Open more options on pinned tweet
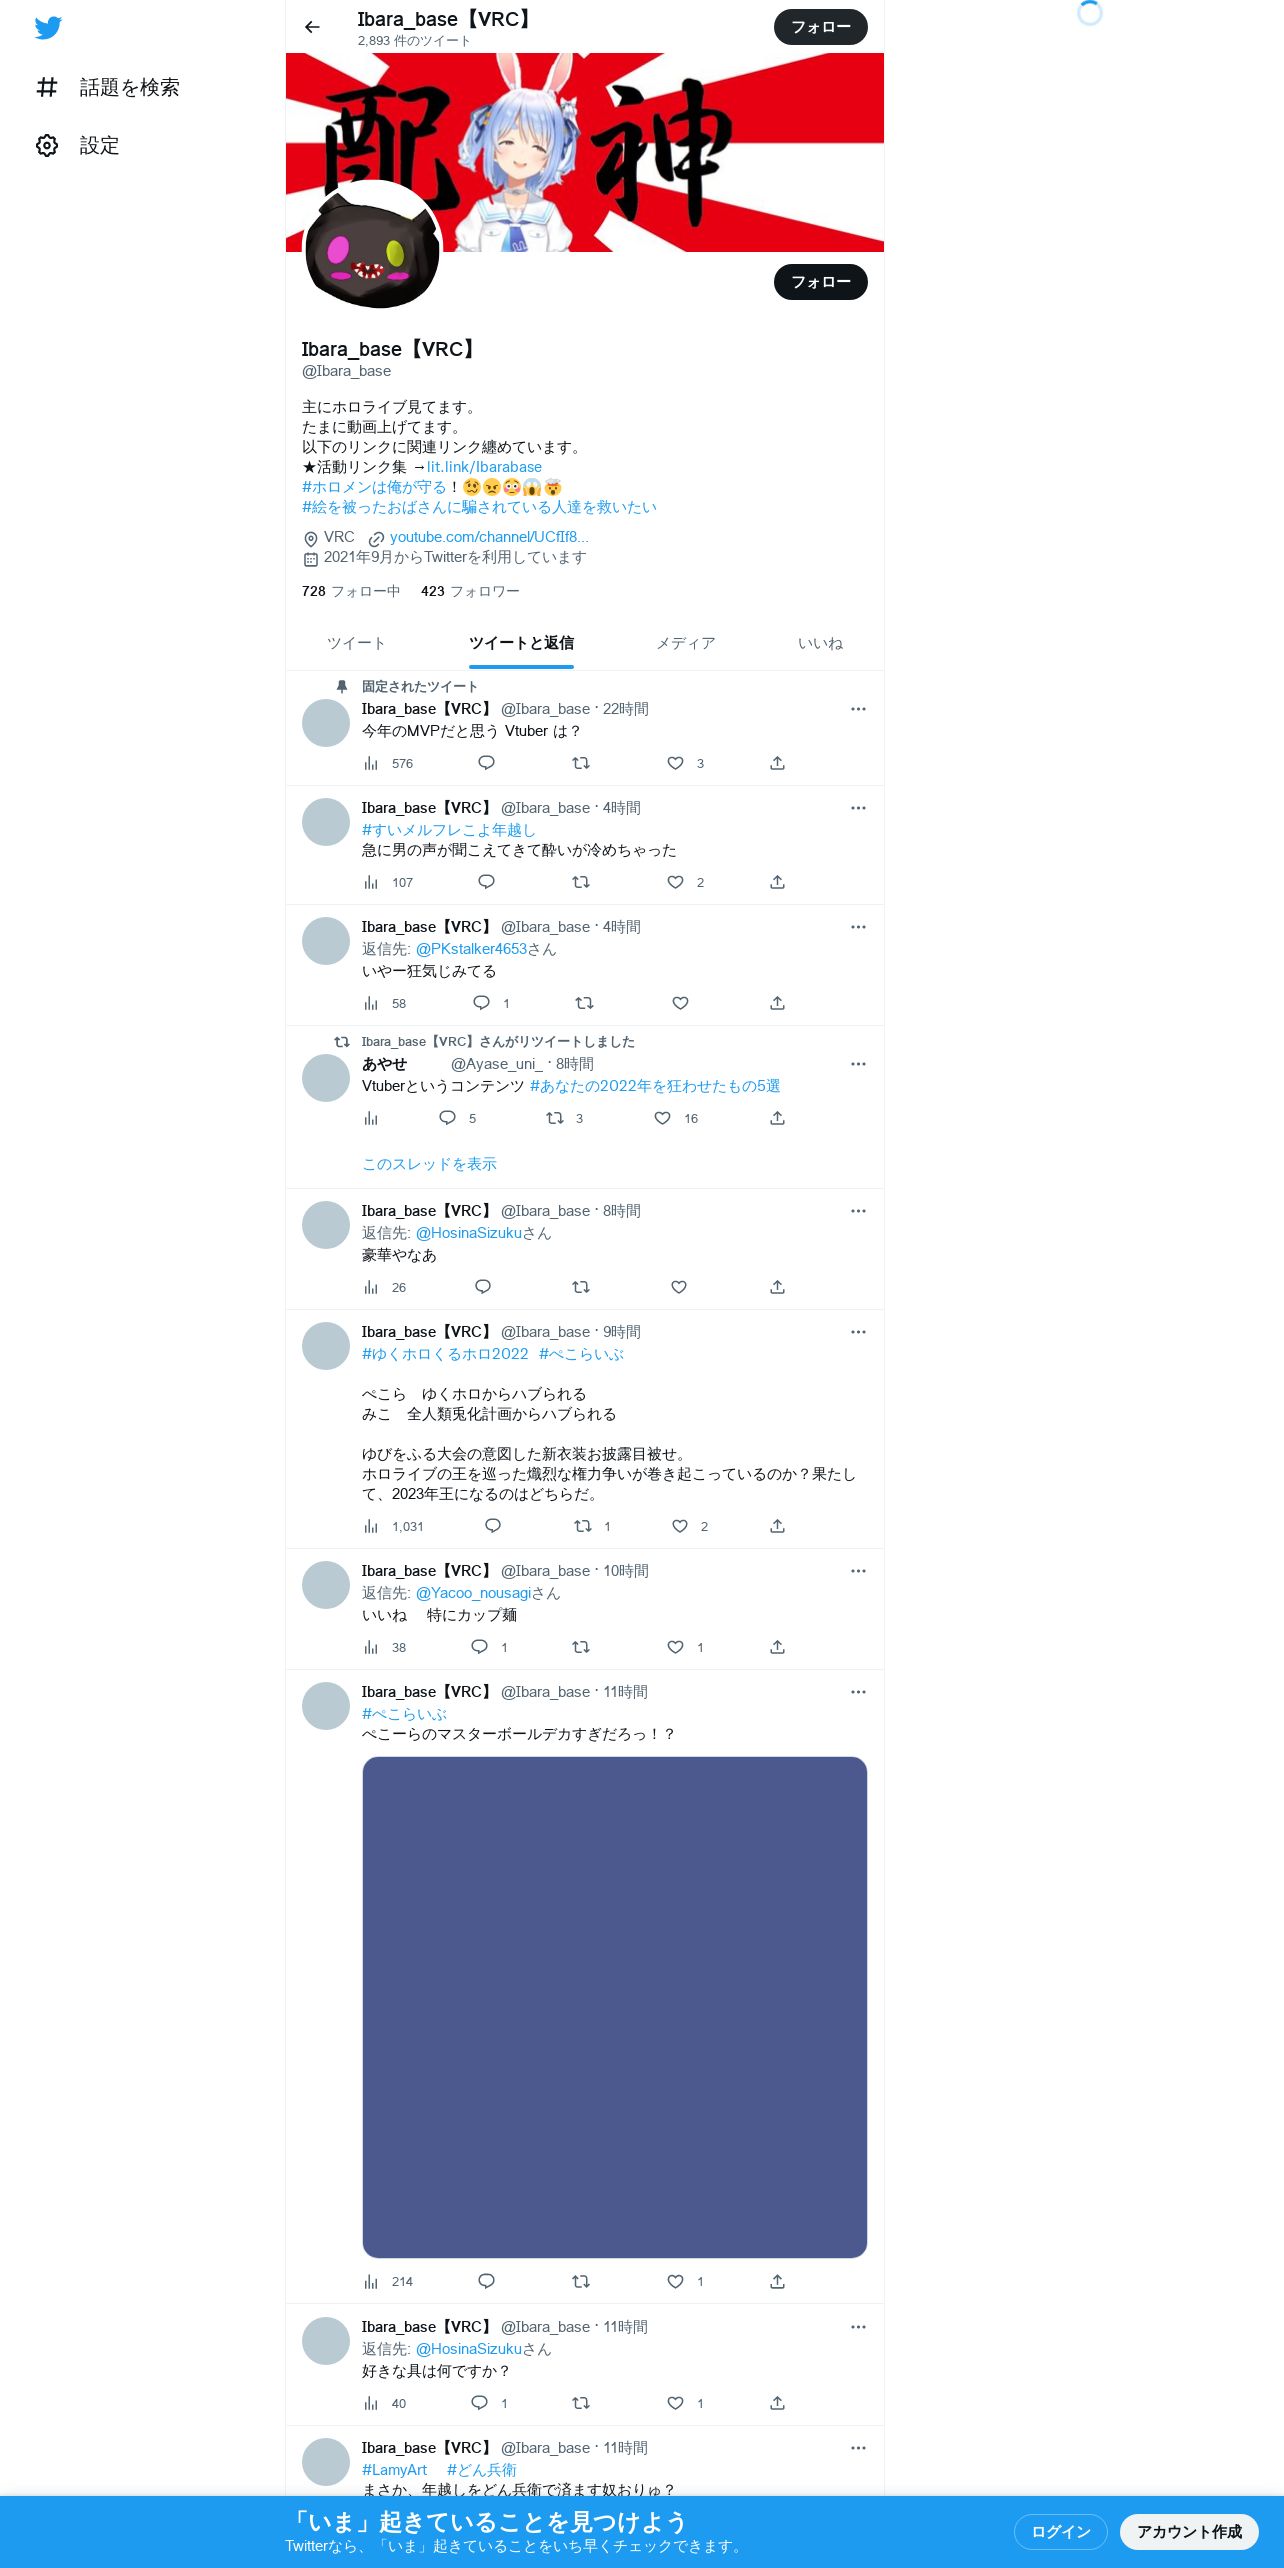Screen dimensions: 1284x2568 pos(858,709)
